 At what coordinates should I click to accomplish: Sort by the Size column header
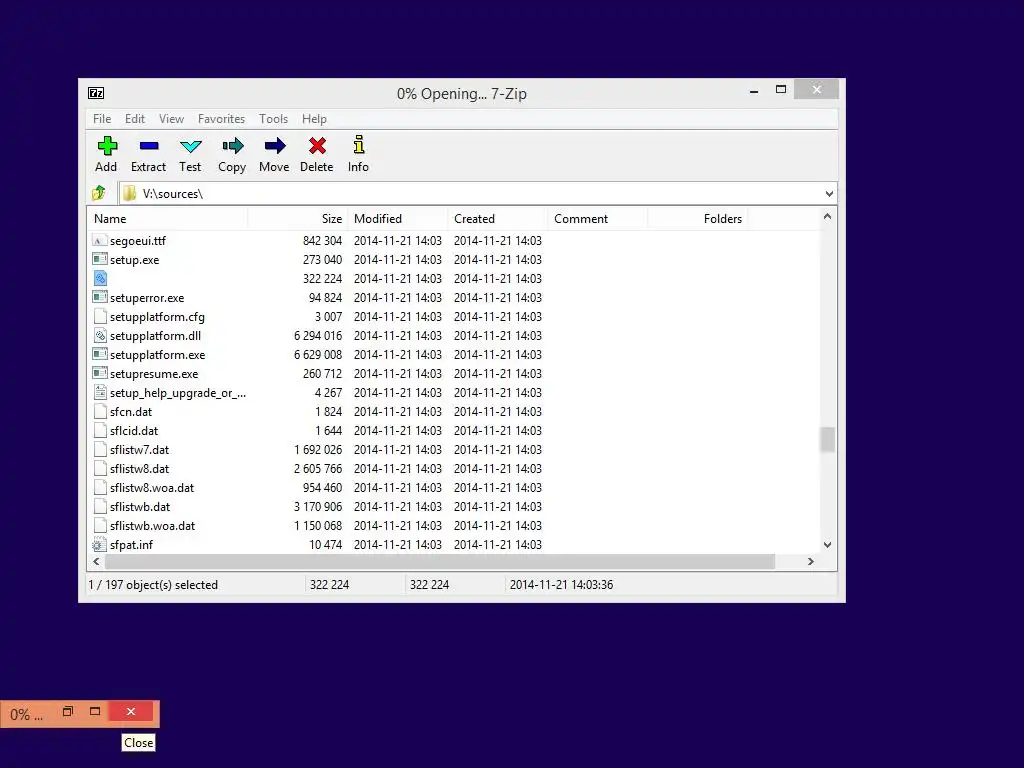298,219
